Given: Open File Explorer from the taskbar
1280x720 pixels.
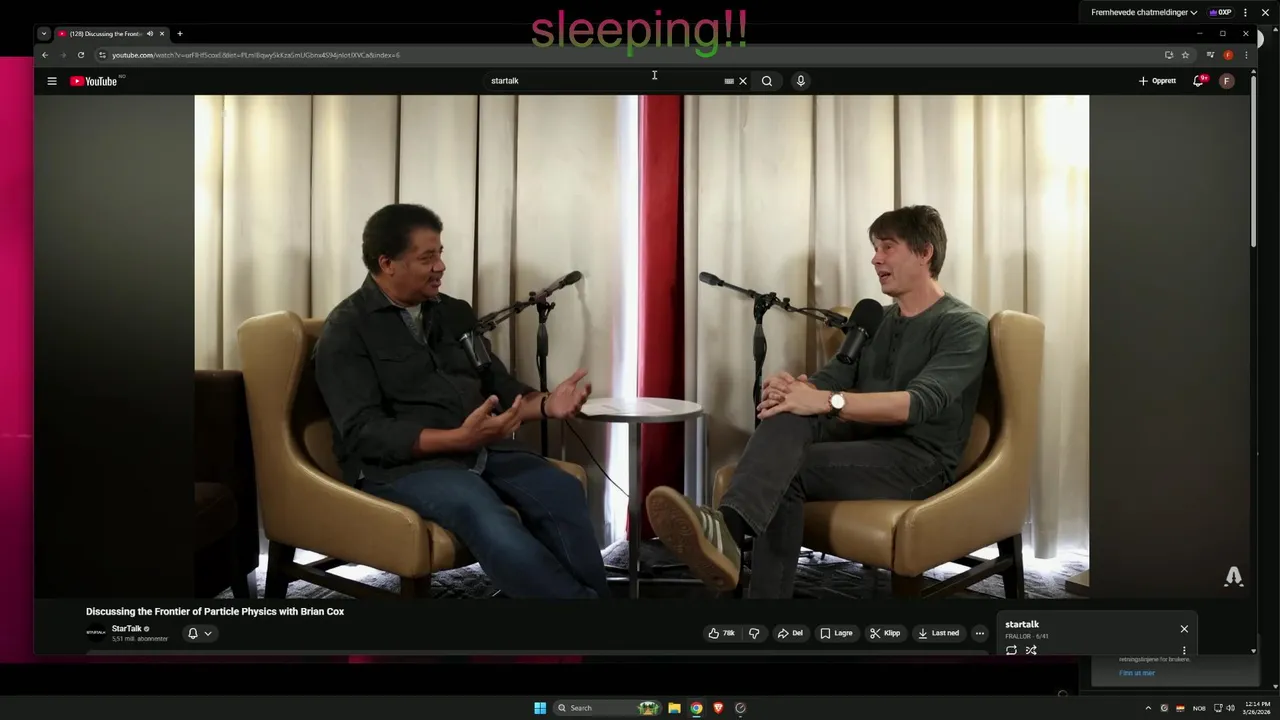Looking at the screenshot, I should click(674, 708).
